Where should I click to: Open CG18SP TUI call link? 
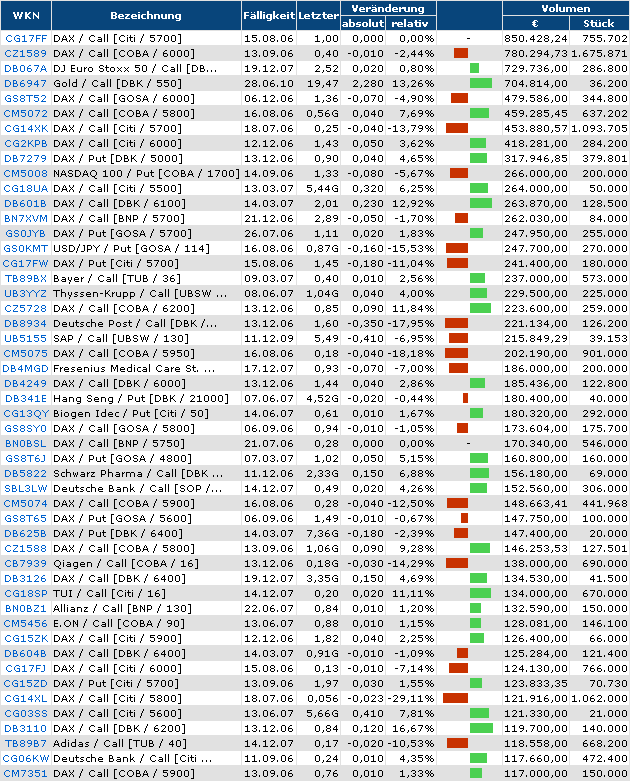click(26, 593)
